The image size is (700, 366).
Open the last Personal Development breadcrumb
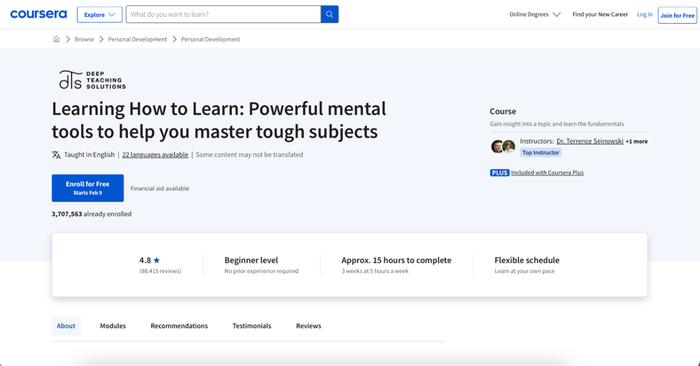[x=210, y=39]
